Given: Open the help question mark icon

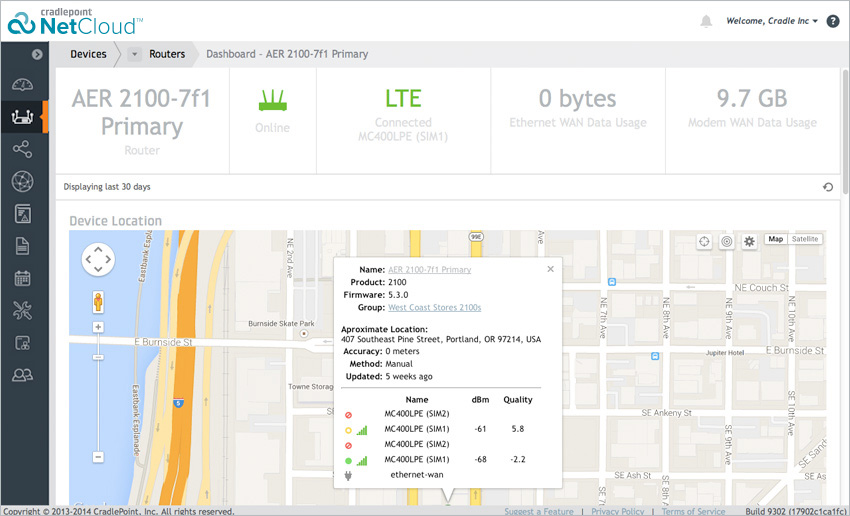Looking at the screenshot, I should coord(833,21).
